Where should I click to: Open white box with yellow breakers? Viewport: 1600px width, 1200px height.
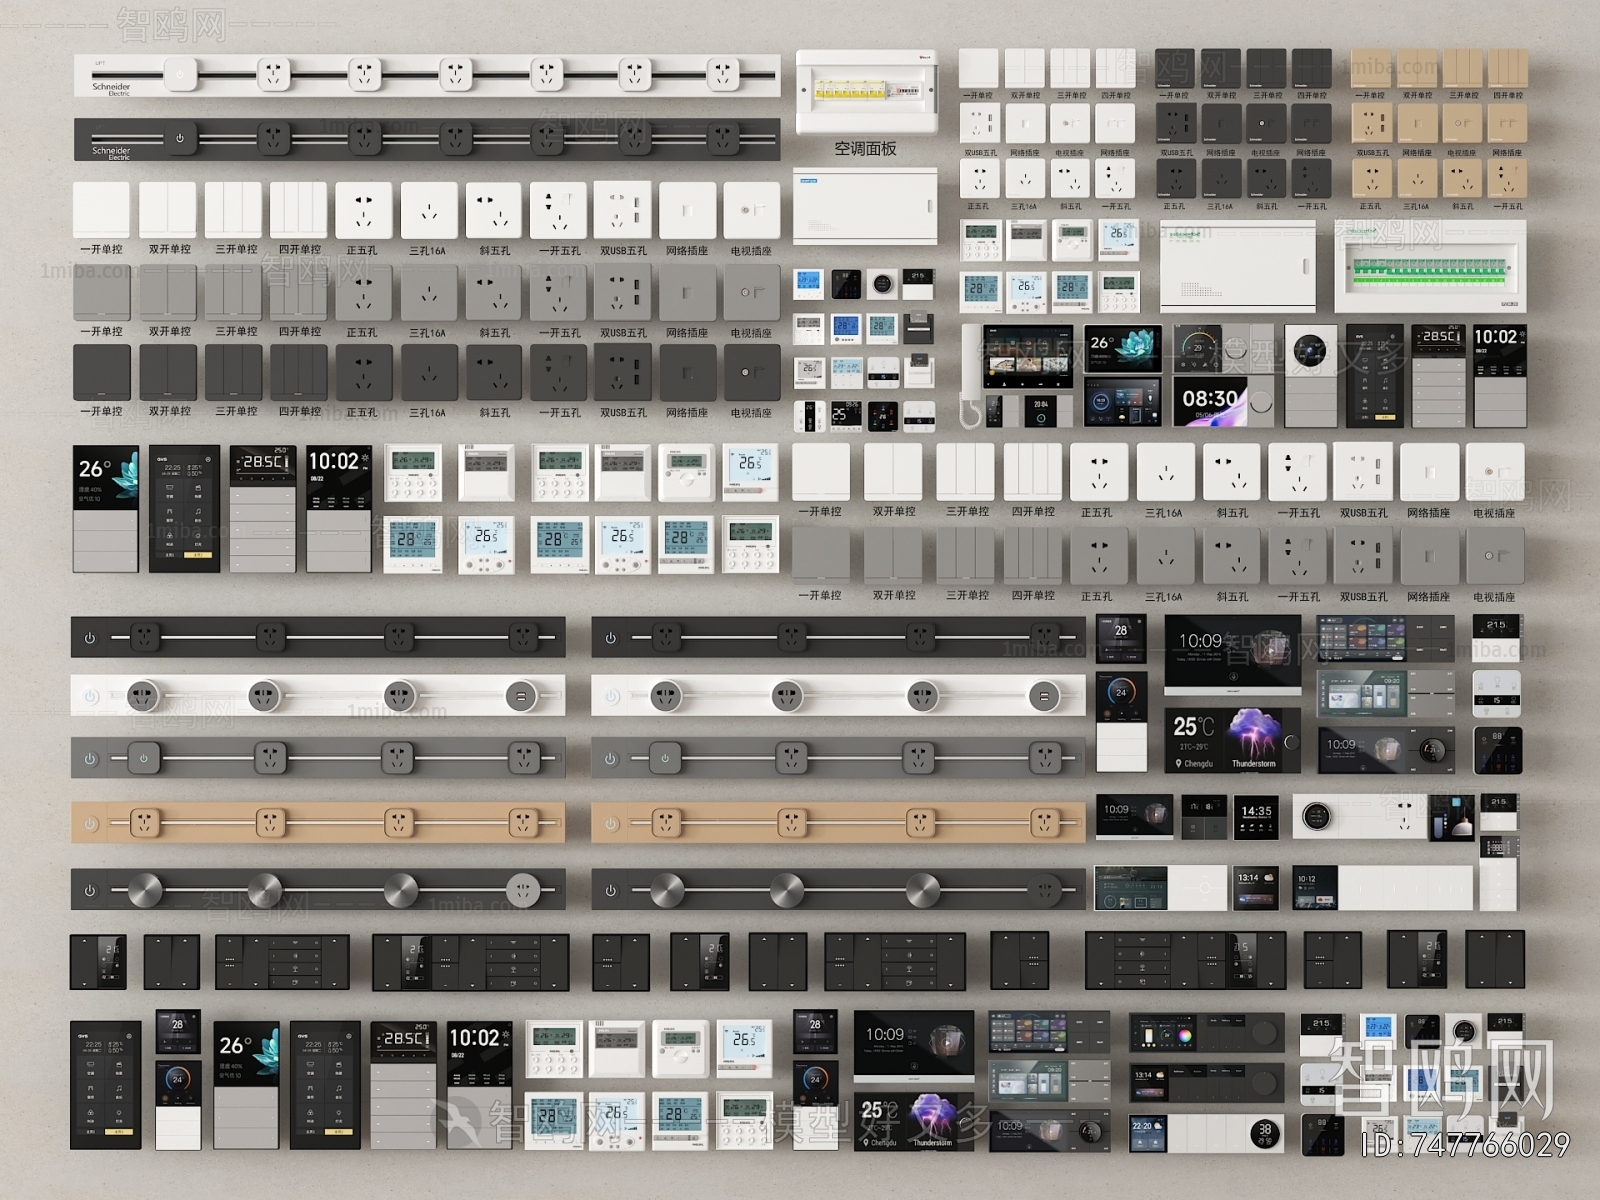click(x=866, y=92)
